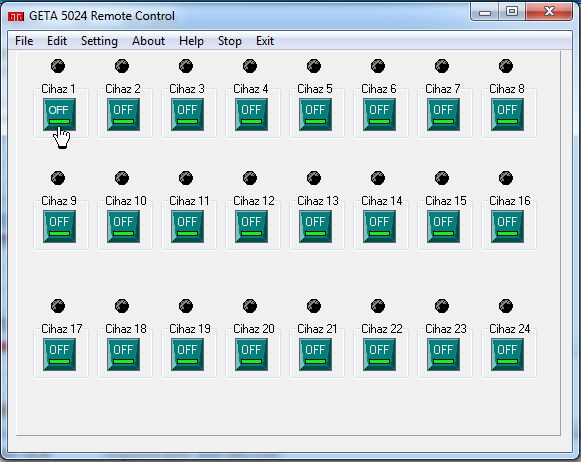Click the black LED above Cihaz 12

(250, 178)
